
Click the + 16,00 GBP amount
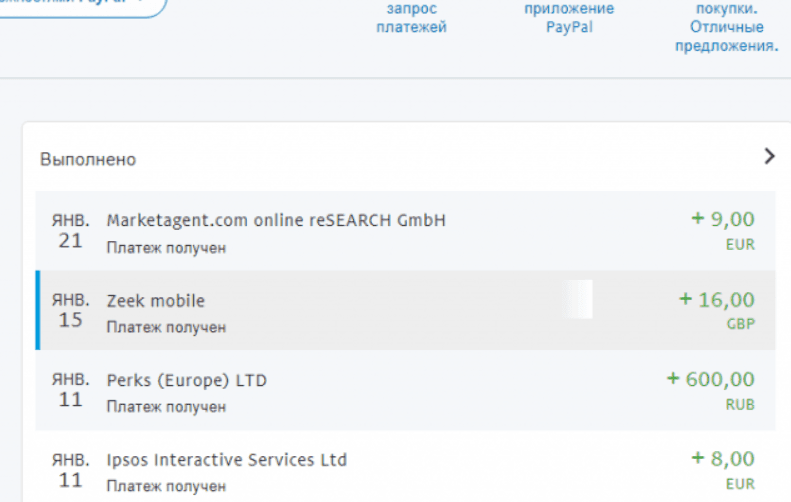coord(716,308)
